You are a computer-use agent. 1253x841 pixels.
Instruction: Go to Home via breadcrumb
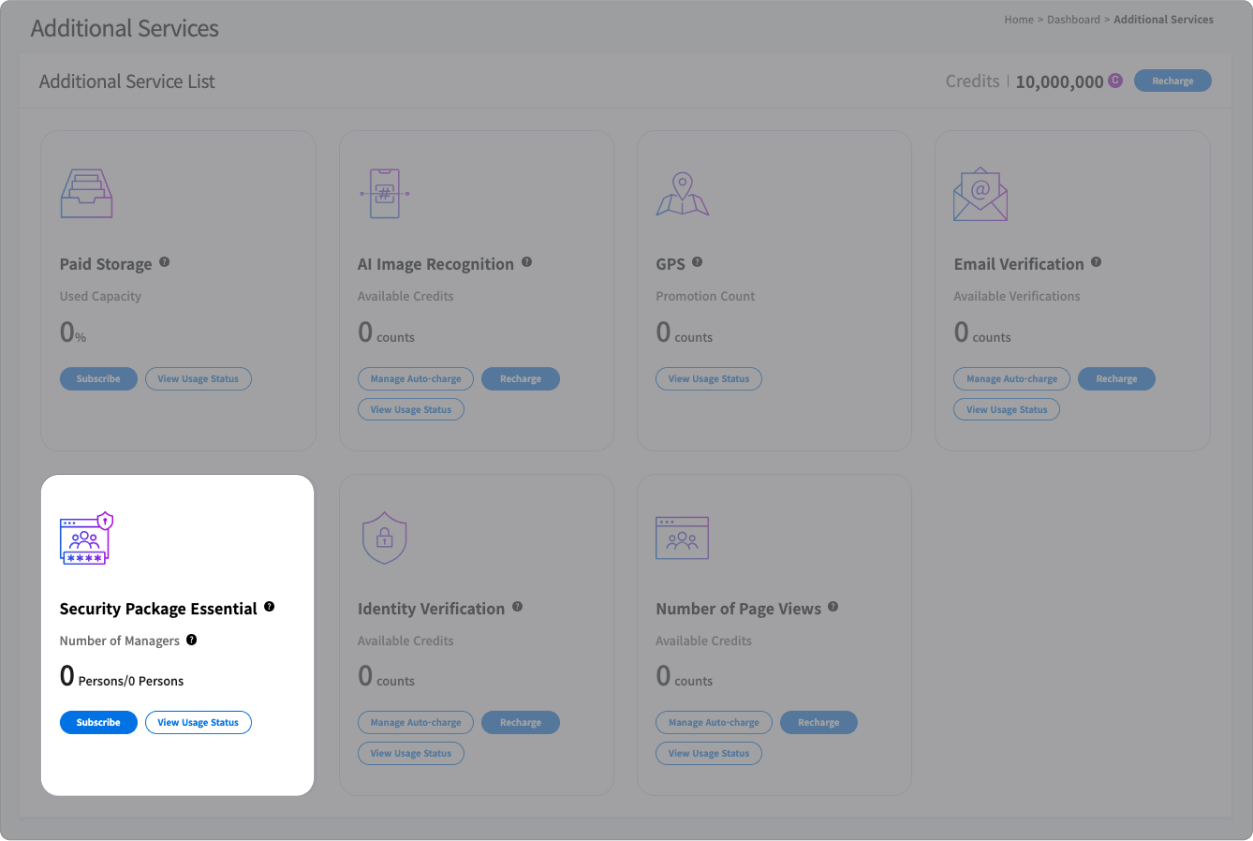(x=1018, y=20)
